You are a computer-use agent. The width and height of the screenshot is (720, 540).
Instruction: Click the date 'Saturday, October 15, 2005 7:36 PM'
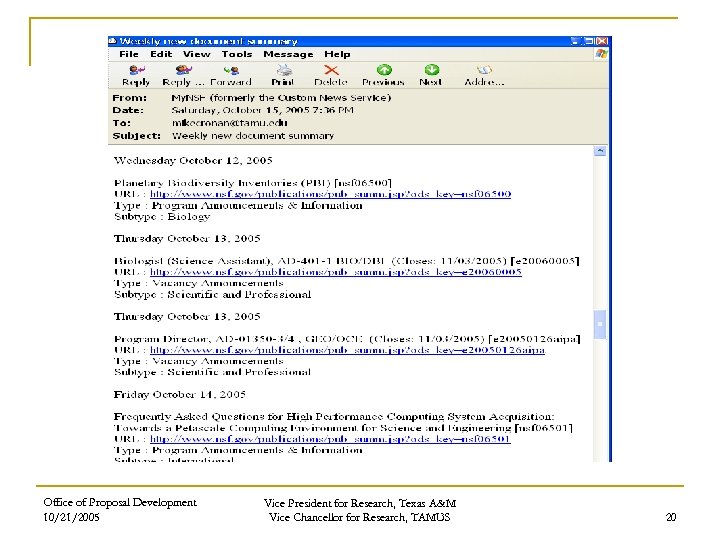(263, 110)
